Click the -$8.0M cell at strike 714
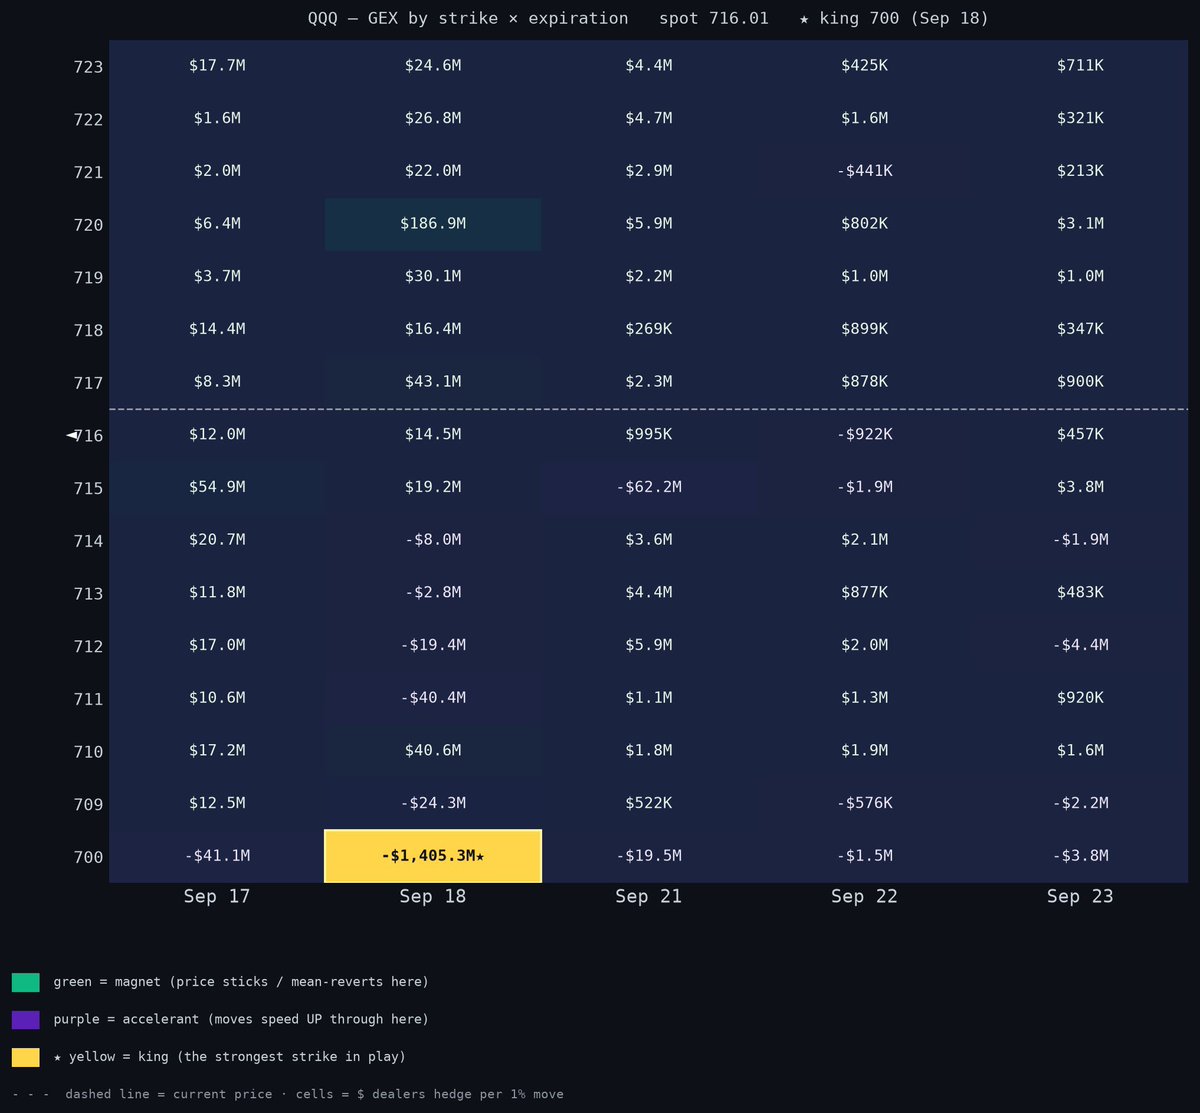This screenshot has height=1113, width=1200. point(433,540)
